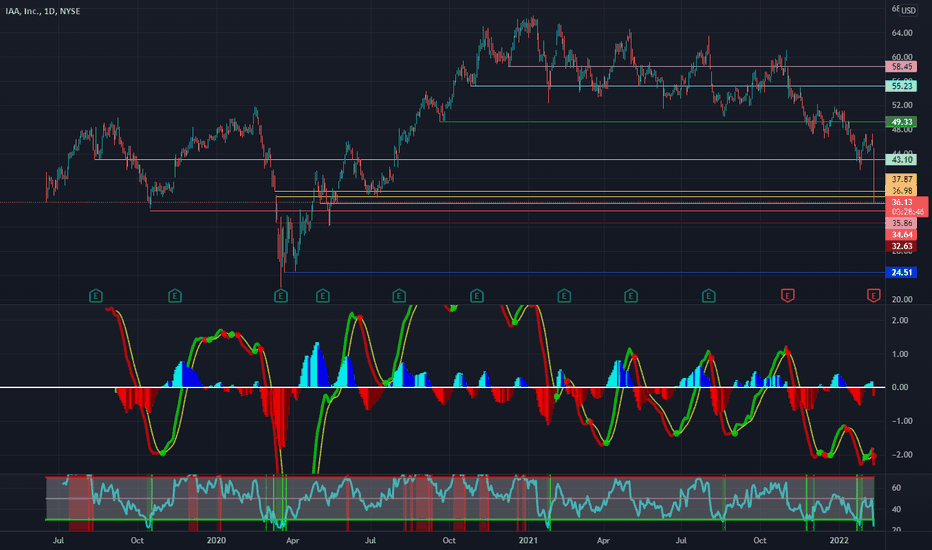932x550 pixels.
Task: Open the earnings marker for November 2019
Action: click(174, 296)
